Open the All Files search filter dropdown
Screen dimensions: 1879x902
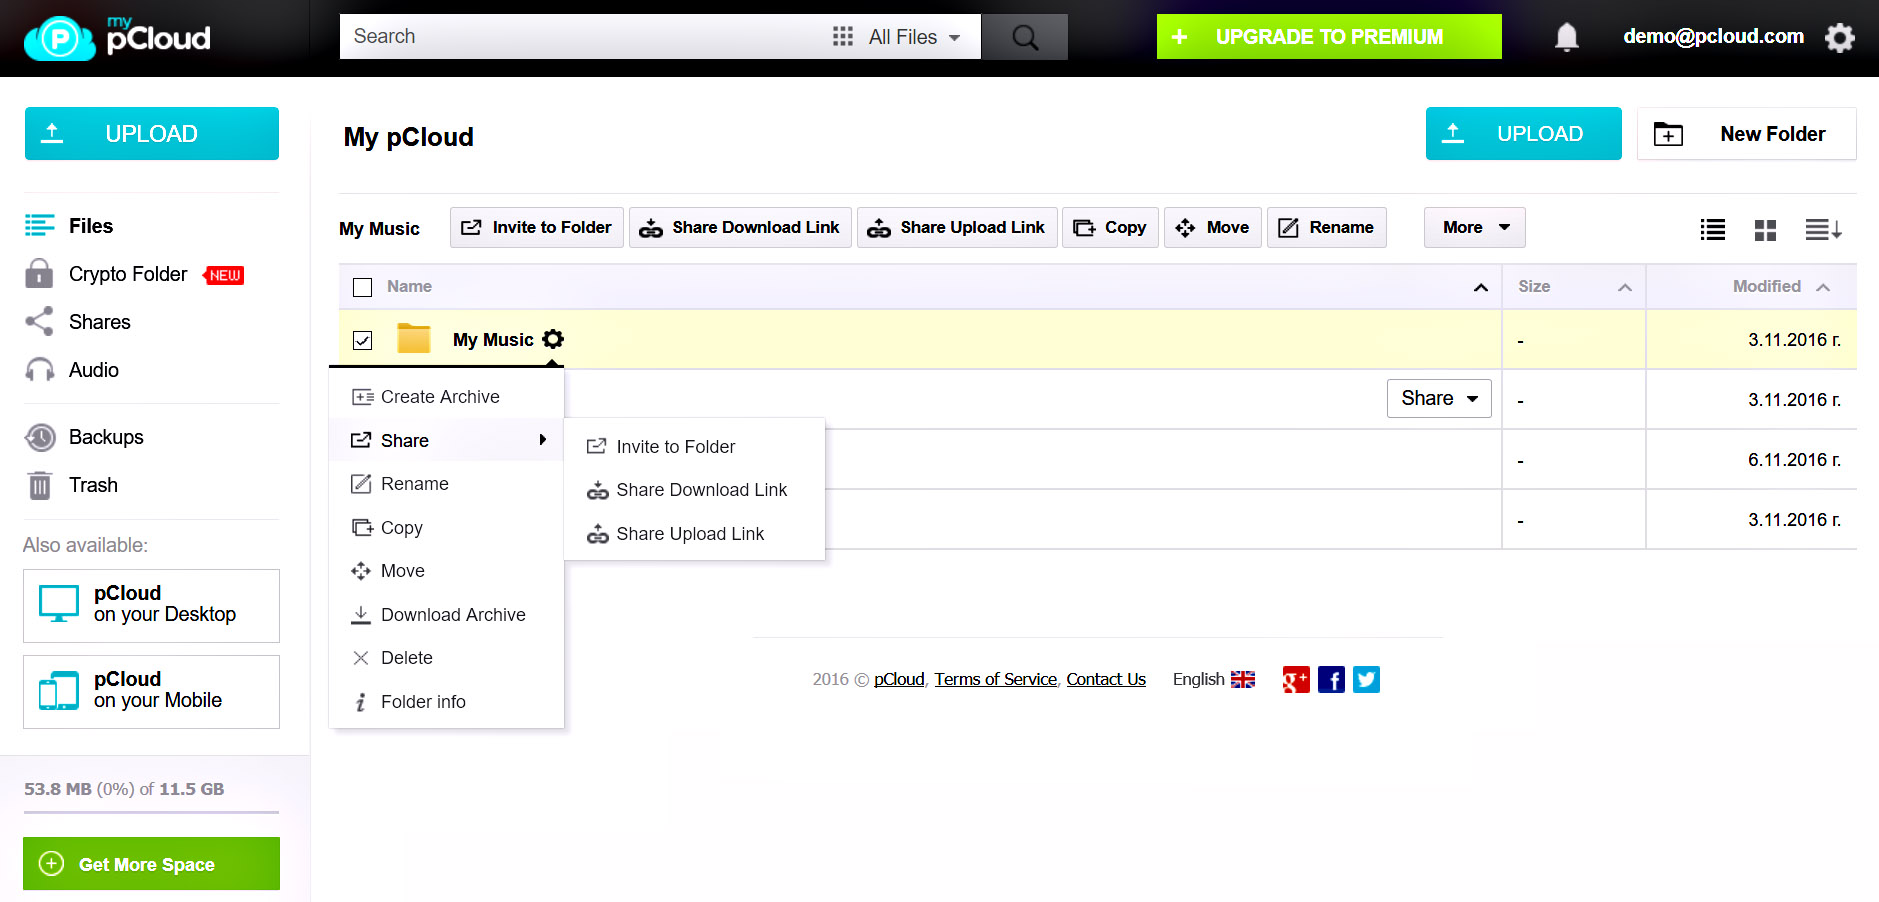tap(896, 37)
